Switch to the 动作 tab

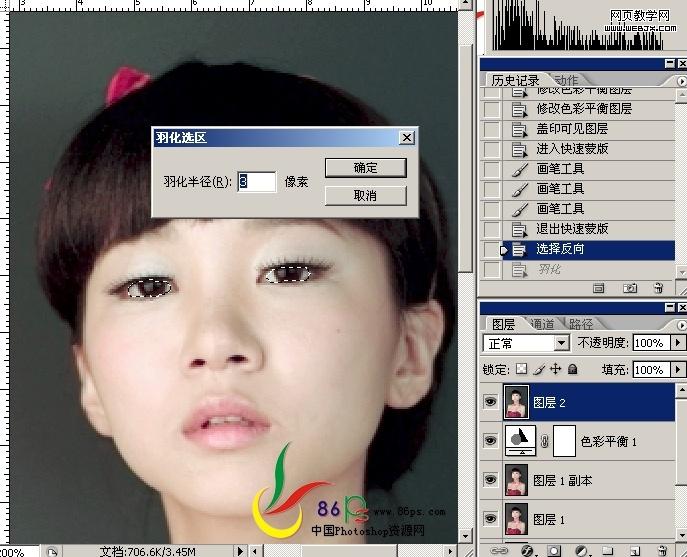coord(566,80)
